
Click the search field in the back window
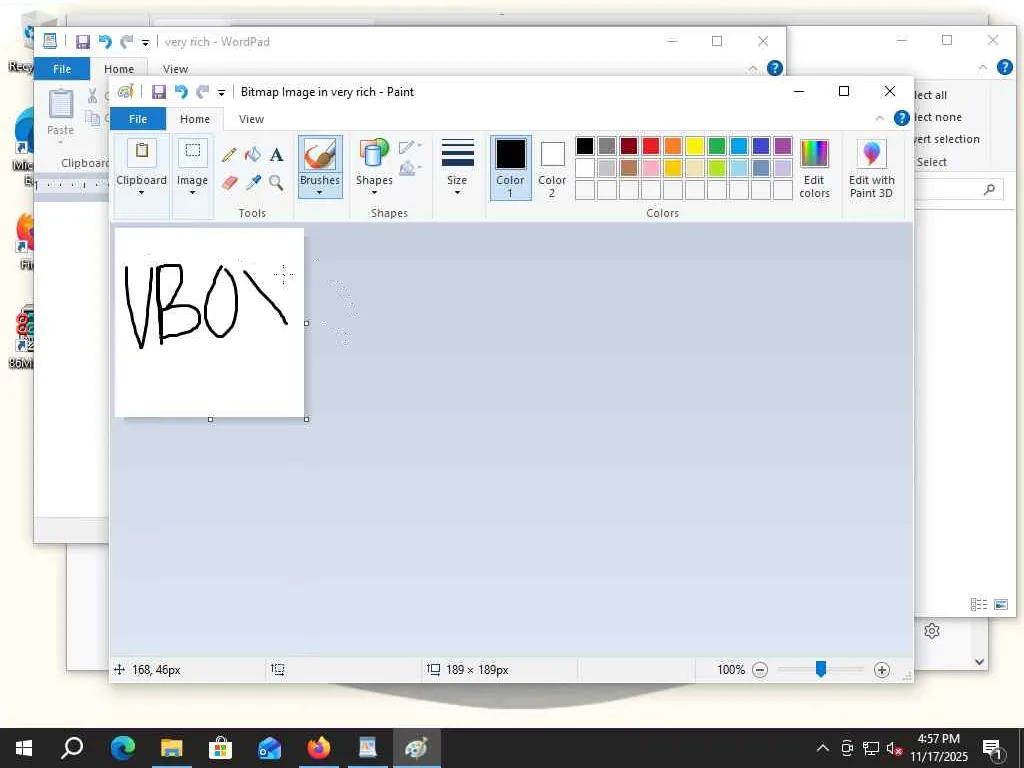point(959,189)
